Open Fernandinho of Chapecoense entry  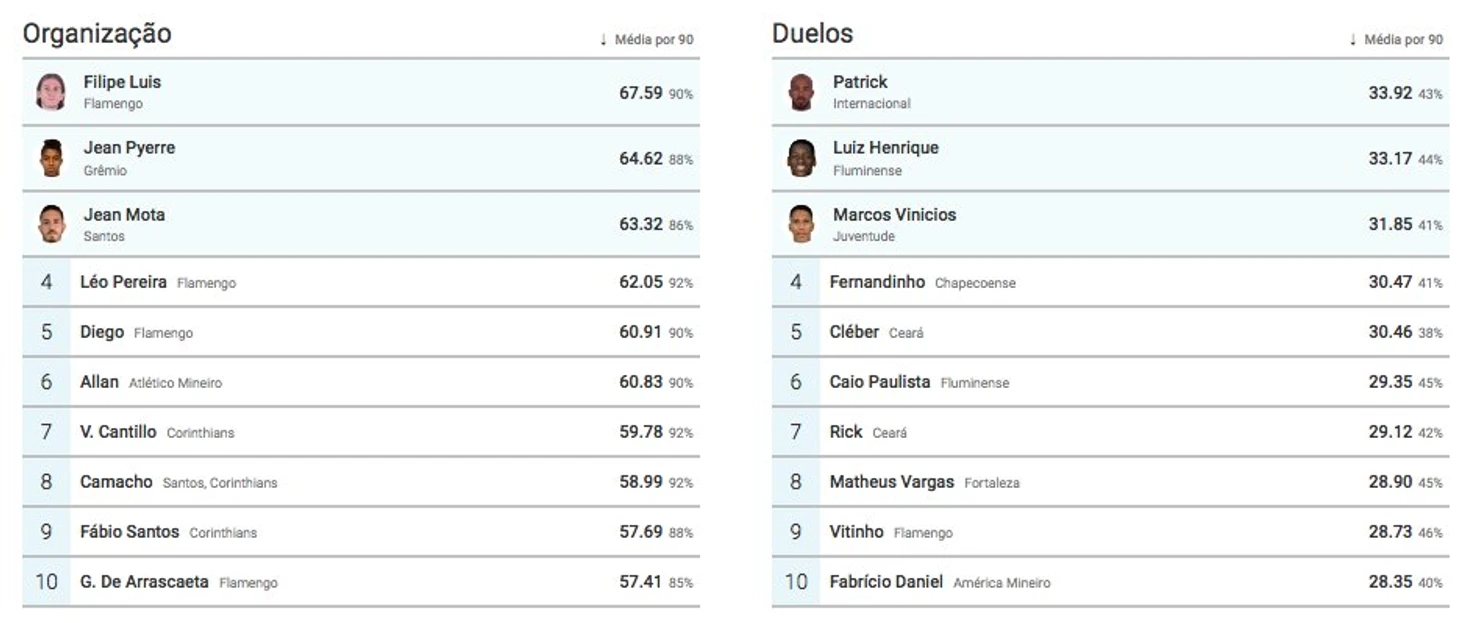pos(877,282)
